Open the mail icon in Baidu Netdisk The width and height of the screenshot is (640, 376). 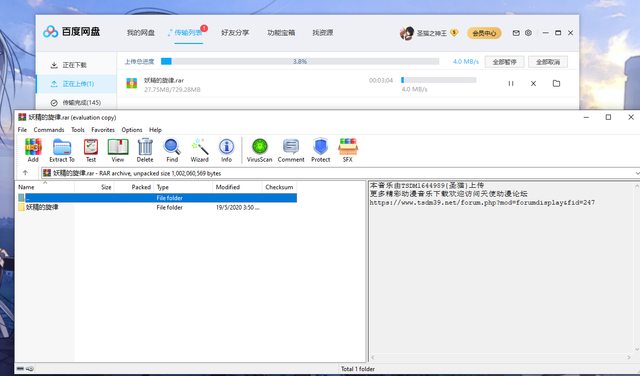tap(516, 33)
